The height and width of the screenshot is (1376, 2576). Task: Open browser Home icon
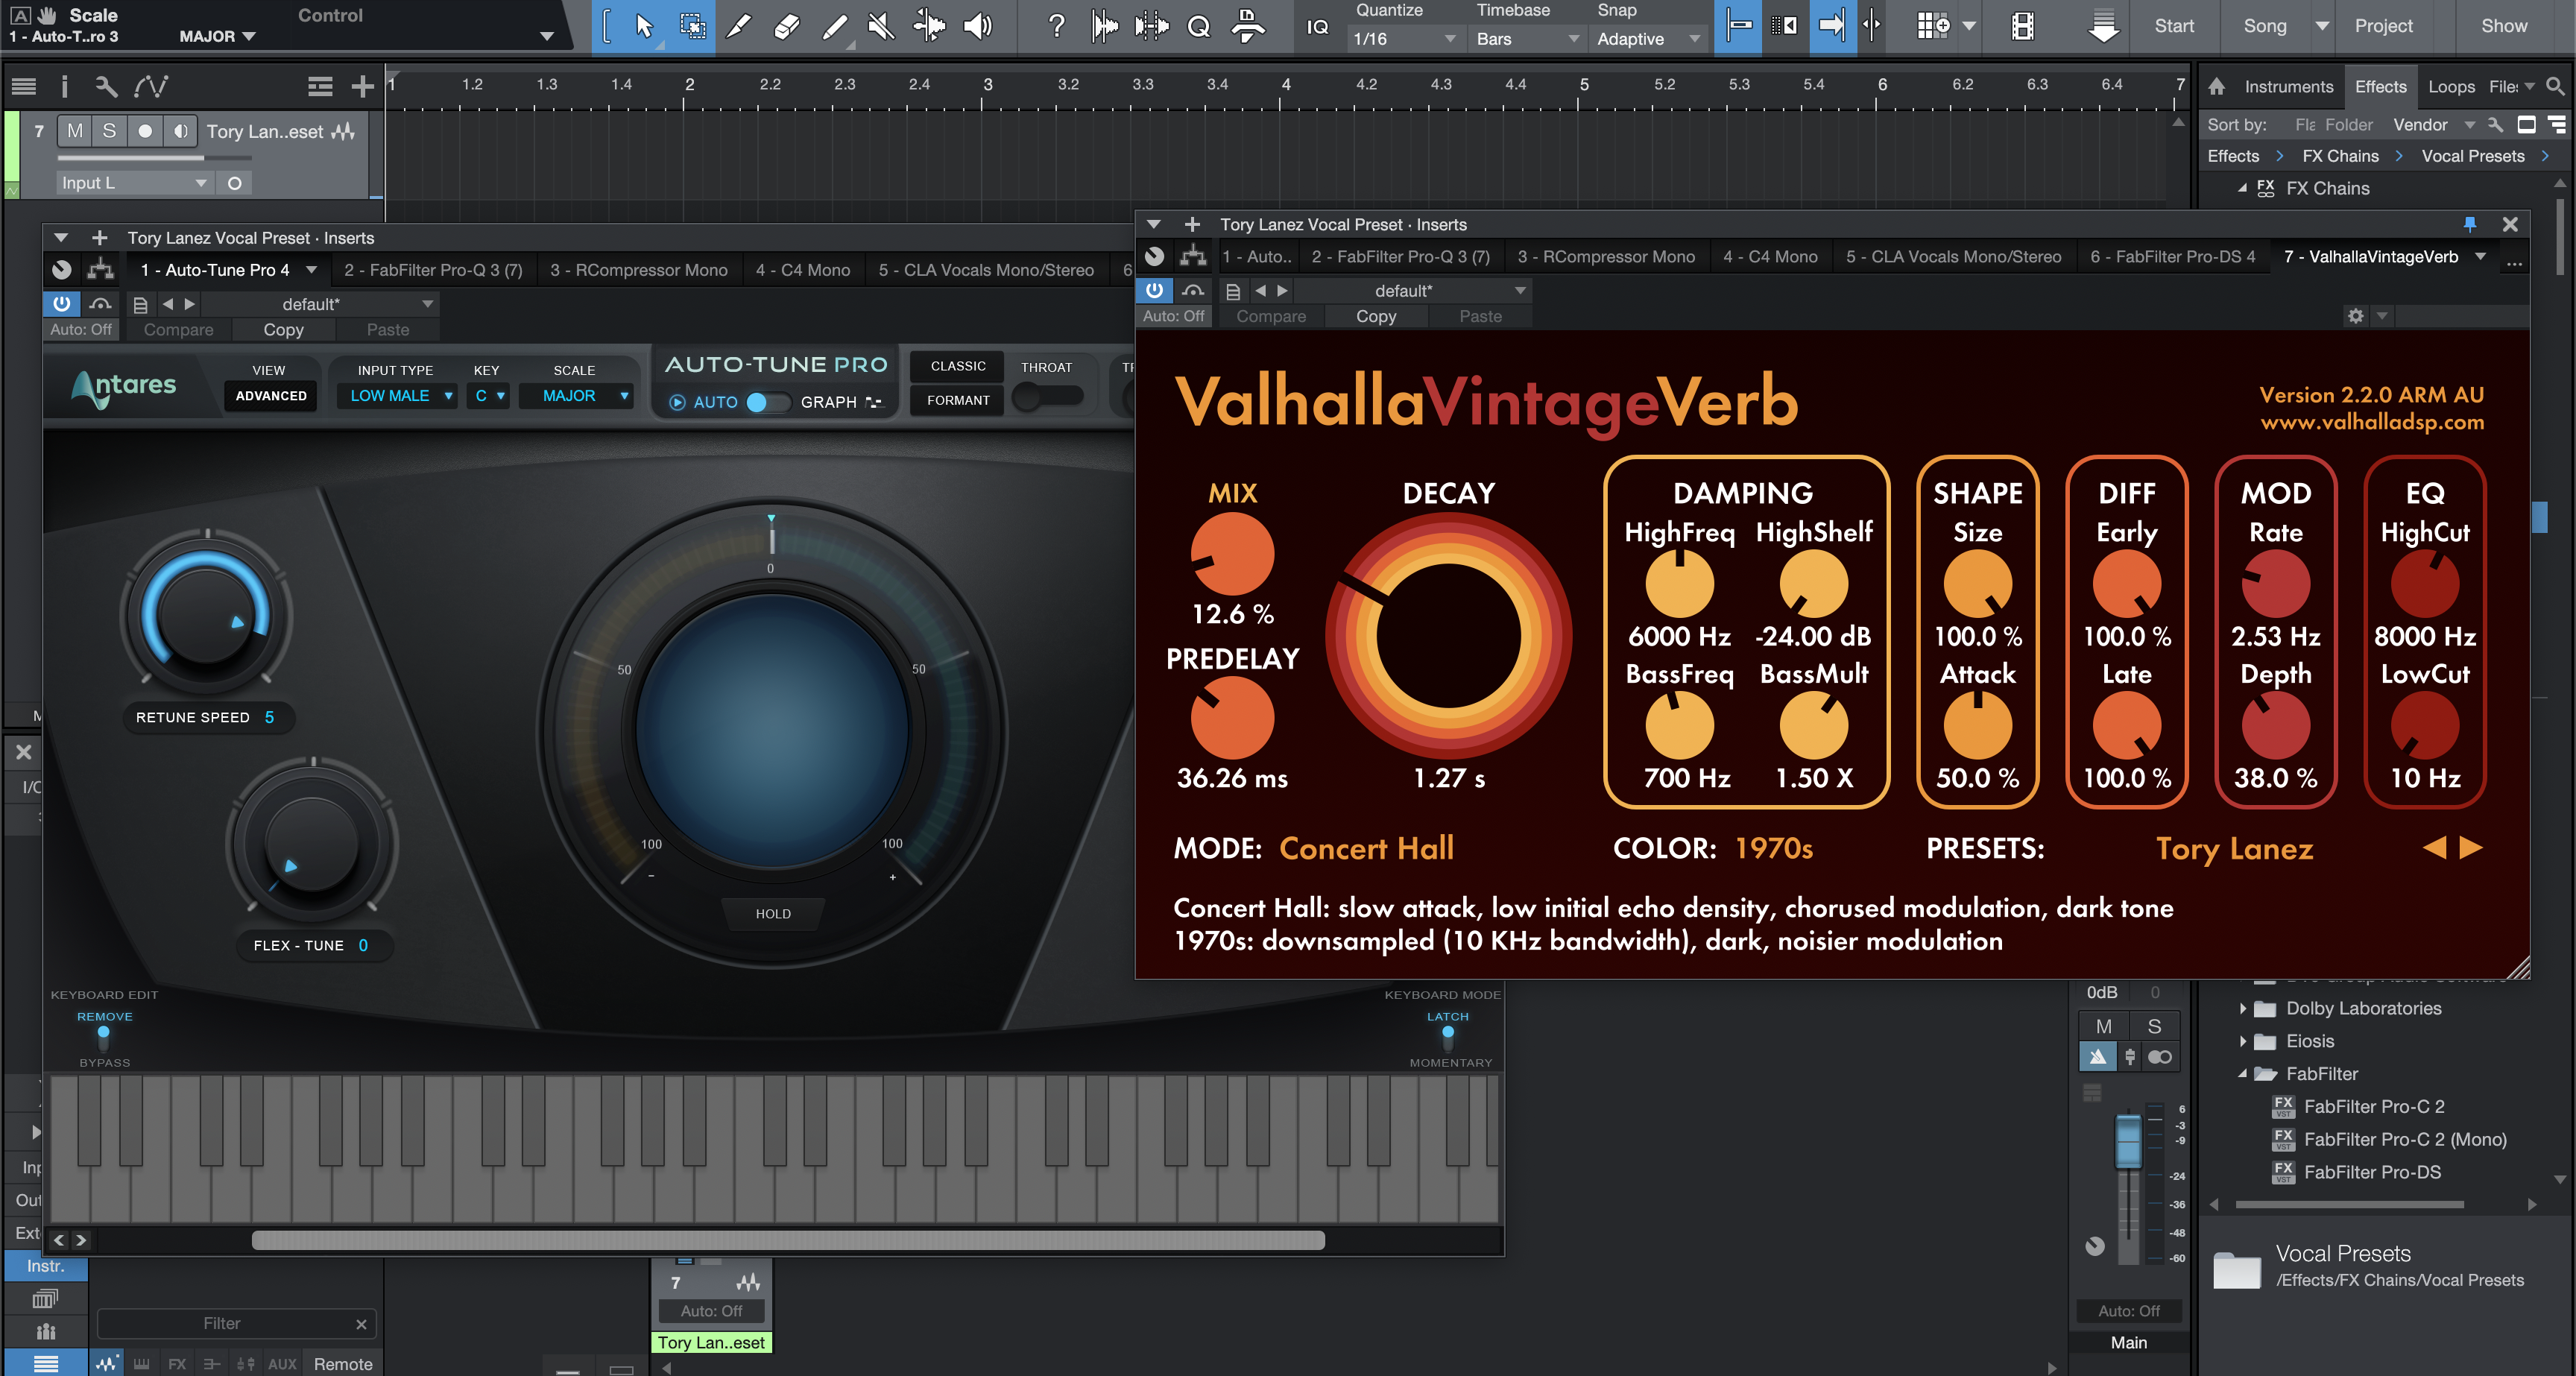2217,87
